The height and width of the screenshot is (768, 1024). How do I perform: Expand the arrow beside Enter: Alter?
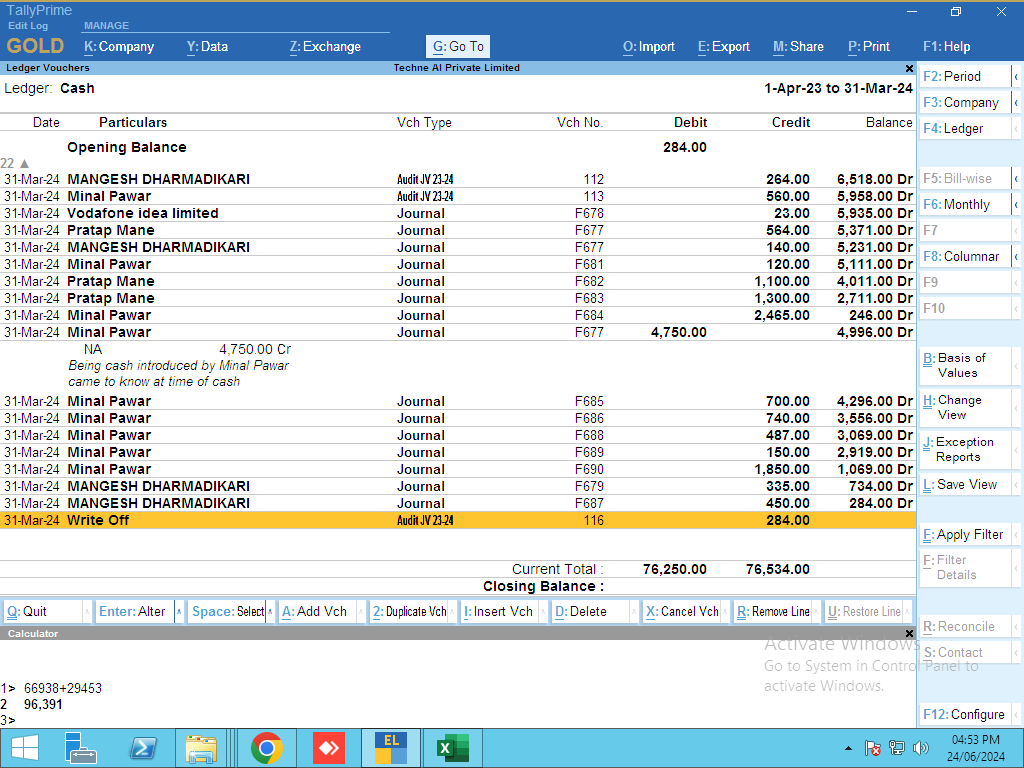pyautogui.click(x=179, y=612)
